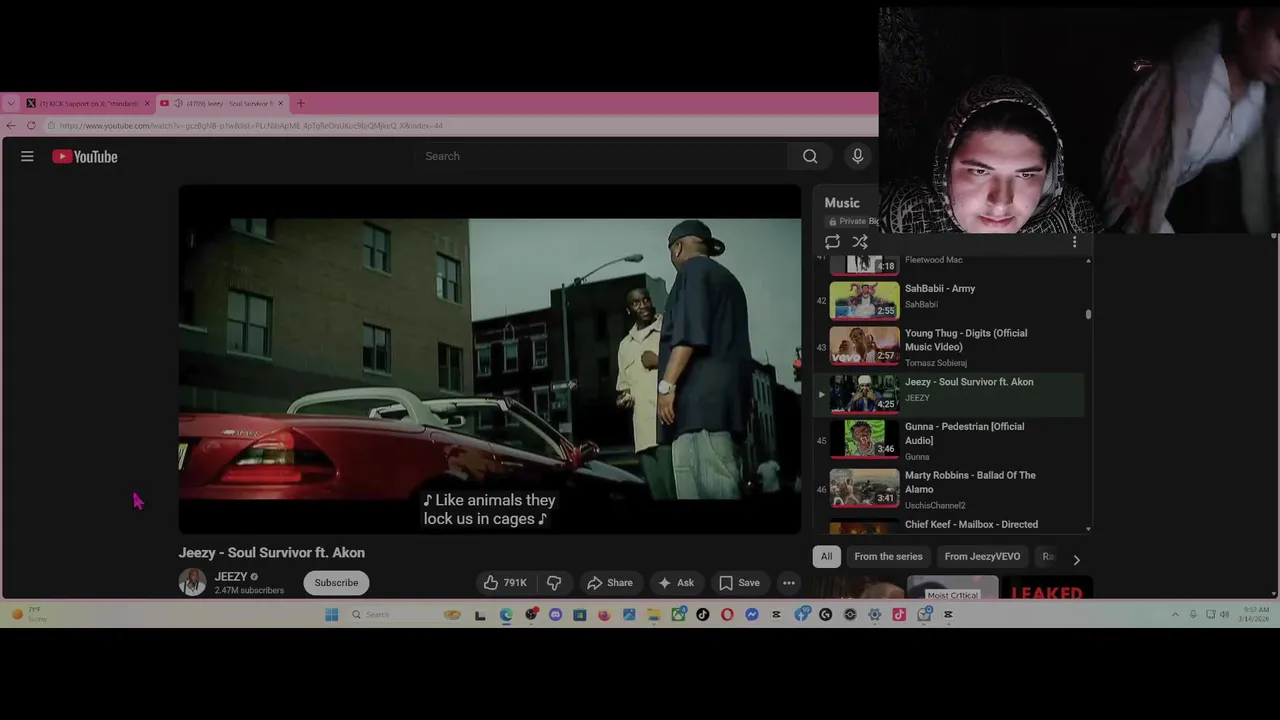This screenshot has width=1280, height=720.
Task: Click the browser address bar URL
Action: 250,126
